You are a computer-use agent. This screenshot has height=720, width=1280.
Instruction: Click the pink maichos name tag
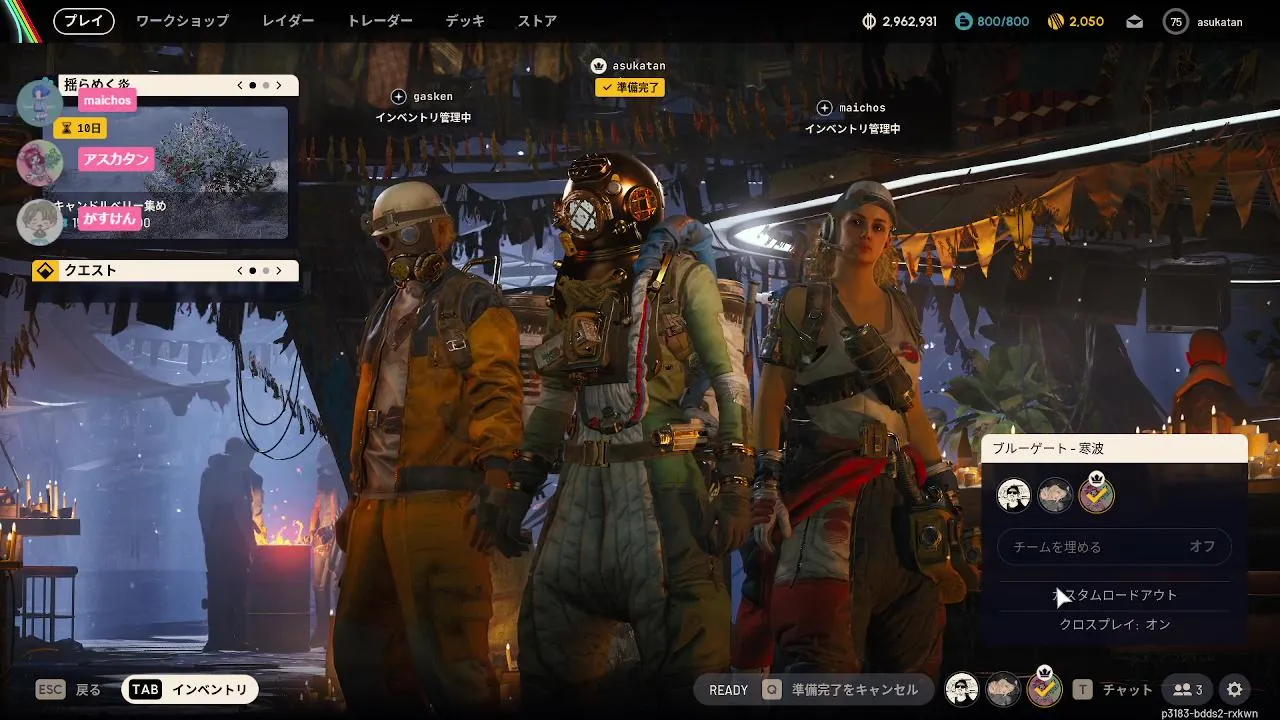coord(107,100)
